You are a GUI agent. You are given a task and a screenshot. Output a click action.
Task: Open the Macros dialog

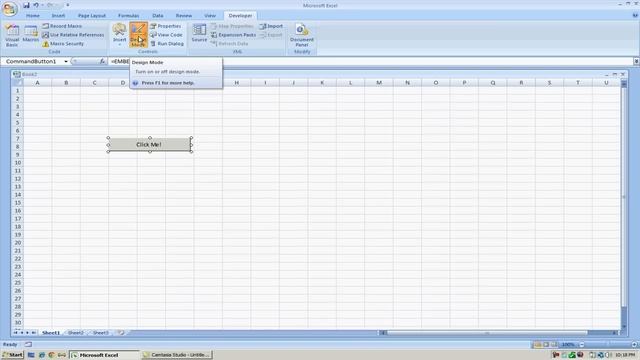point(31,33)
